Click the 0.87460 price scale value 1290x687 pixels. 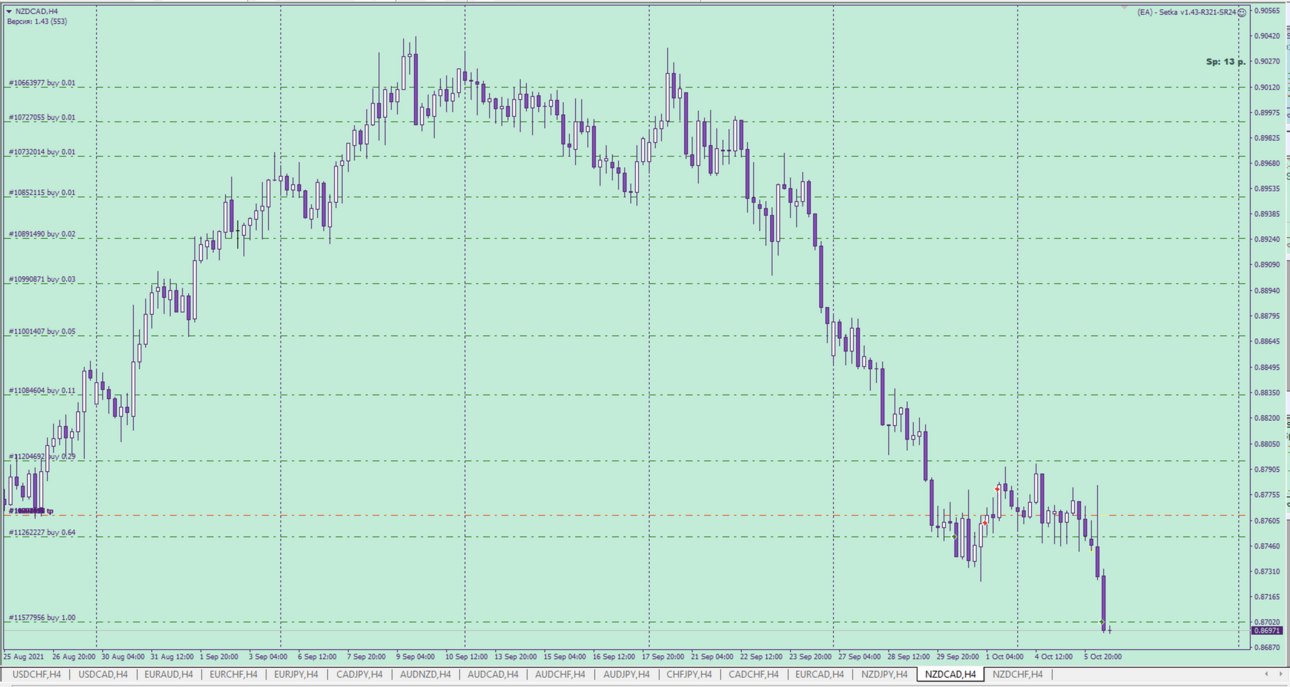[x=1267, y=546]
